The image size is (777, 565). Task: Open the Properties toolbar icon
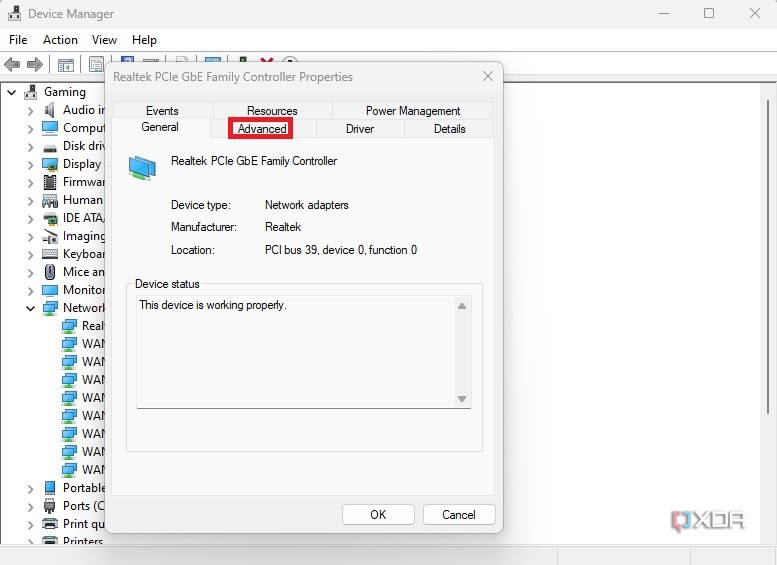point(96,64)
